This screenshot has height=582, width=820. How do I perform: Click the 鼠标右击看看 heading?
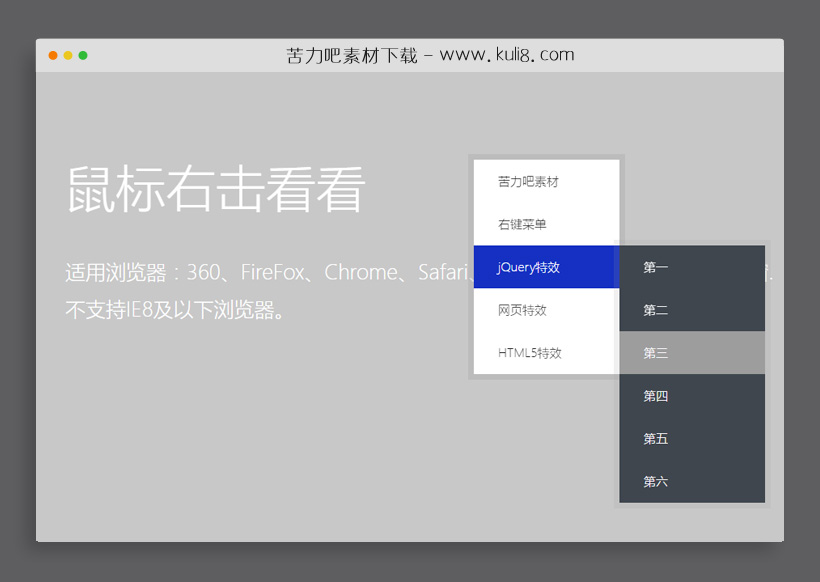point(215,189)
